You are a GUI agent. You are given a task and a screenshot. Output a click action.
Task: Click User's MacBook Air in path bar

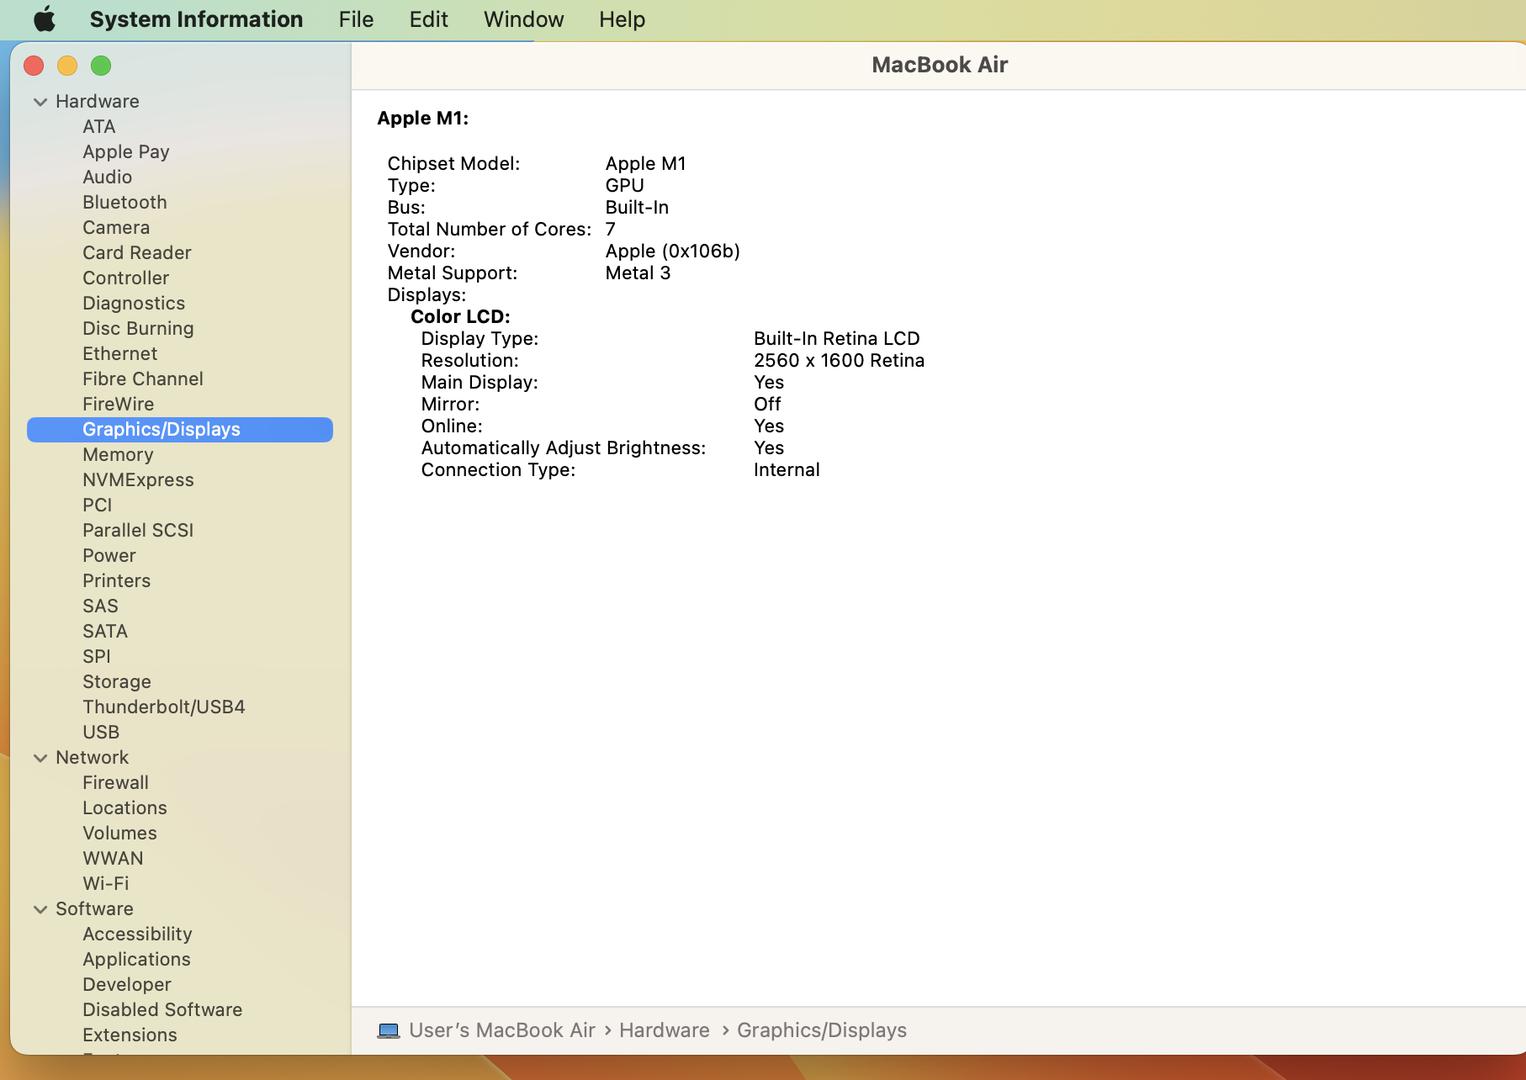[502, 1030]
